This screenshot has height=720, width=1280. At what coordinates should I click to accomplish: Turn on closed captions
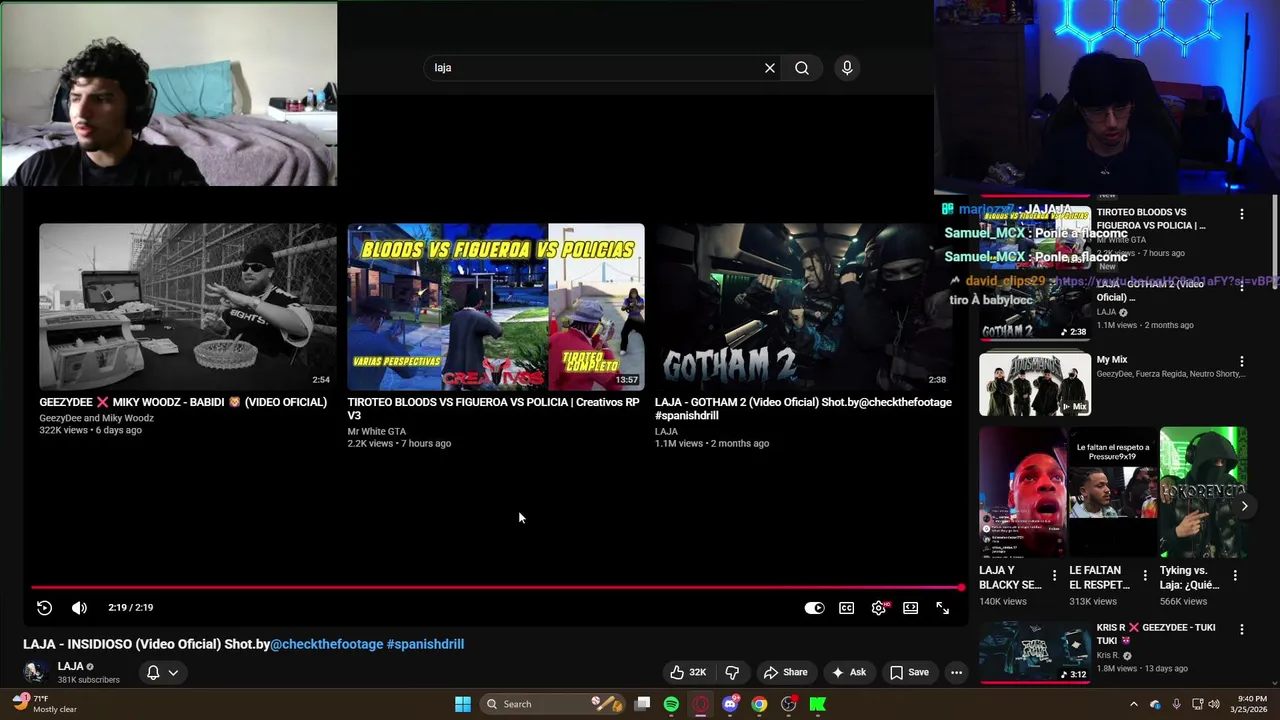tap(847, 608)
